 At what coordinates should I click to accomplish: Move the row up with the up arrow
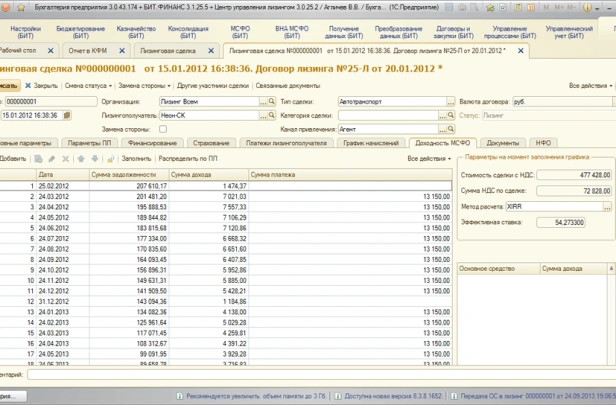(x=81, y=159)
